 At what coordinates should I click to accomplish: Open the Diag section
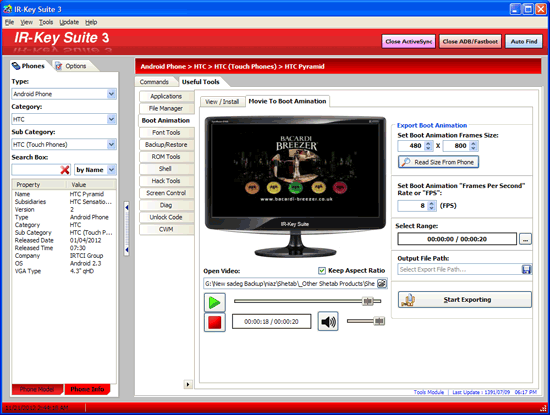tap(166, 205)
